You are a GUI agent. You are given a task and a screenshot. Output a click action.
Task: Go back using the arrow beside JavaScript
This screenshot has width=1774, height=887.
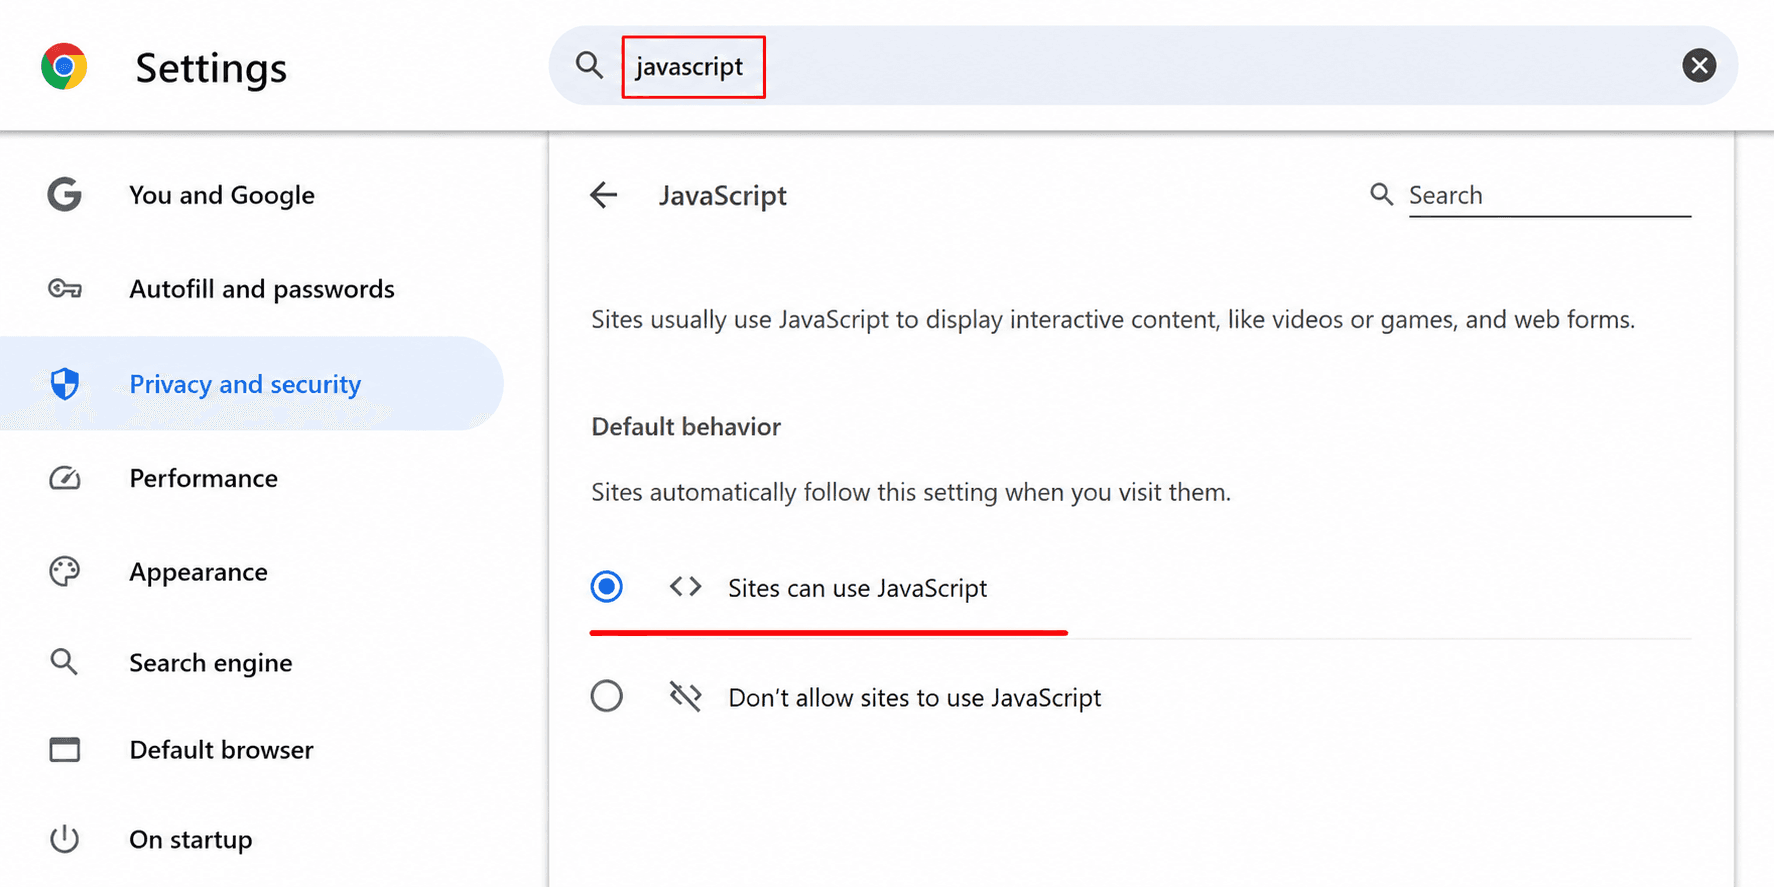pos(604,195)
